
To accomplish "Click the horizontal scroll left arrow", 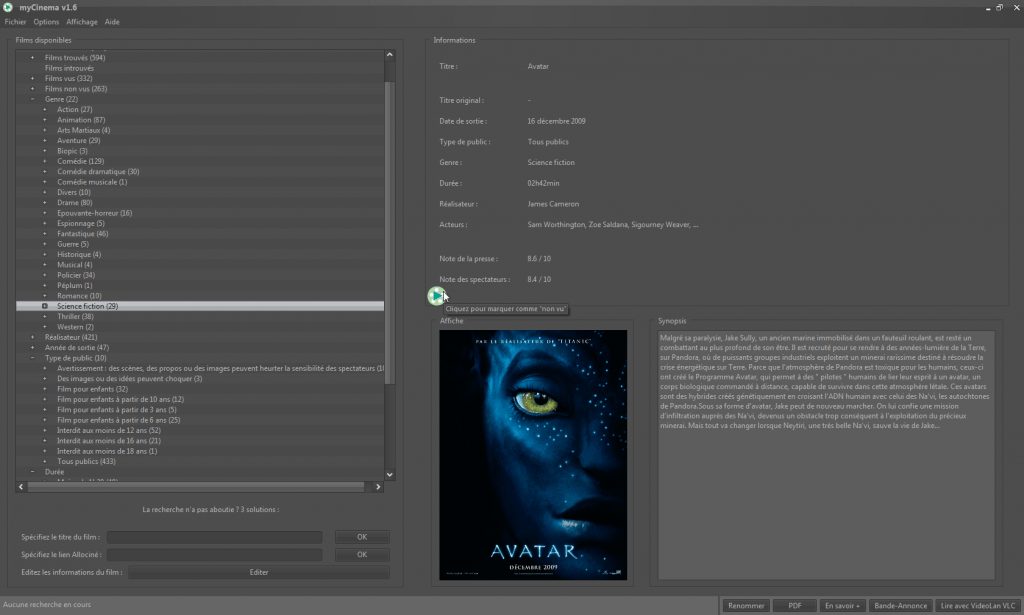I will (21, 487).
